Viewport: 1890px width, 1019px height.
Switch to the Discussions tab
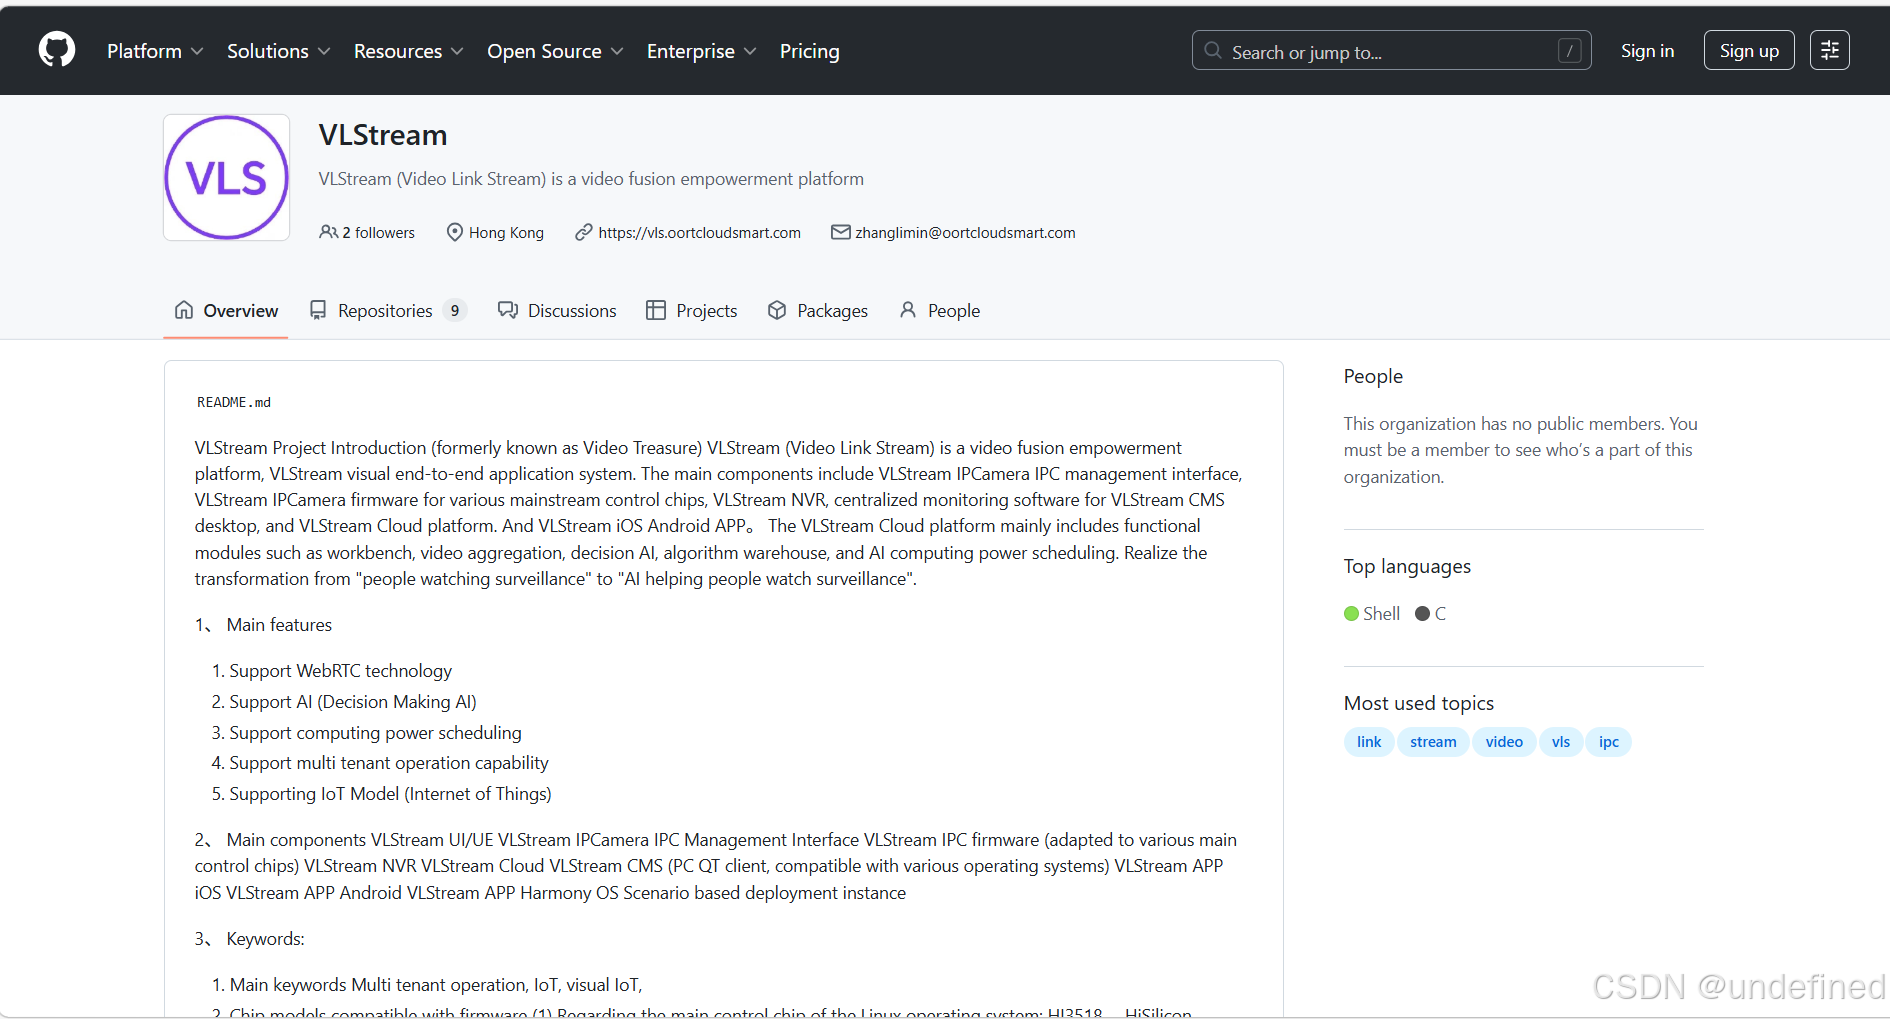(x=557, y=311)
